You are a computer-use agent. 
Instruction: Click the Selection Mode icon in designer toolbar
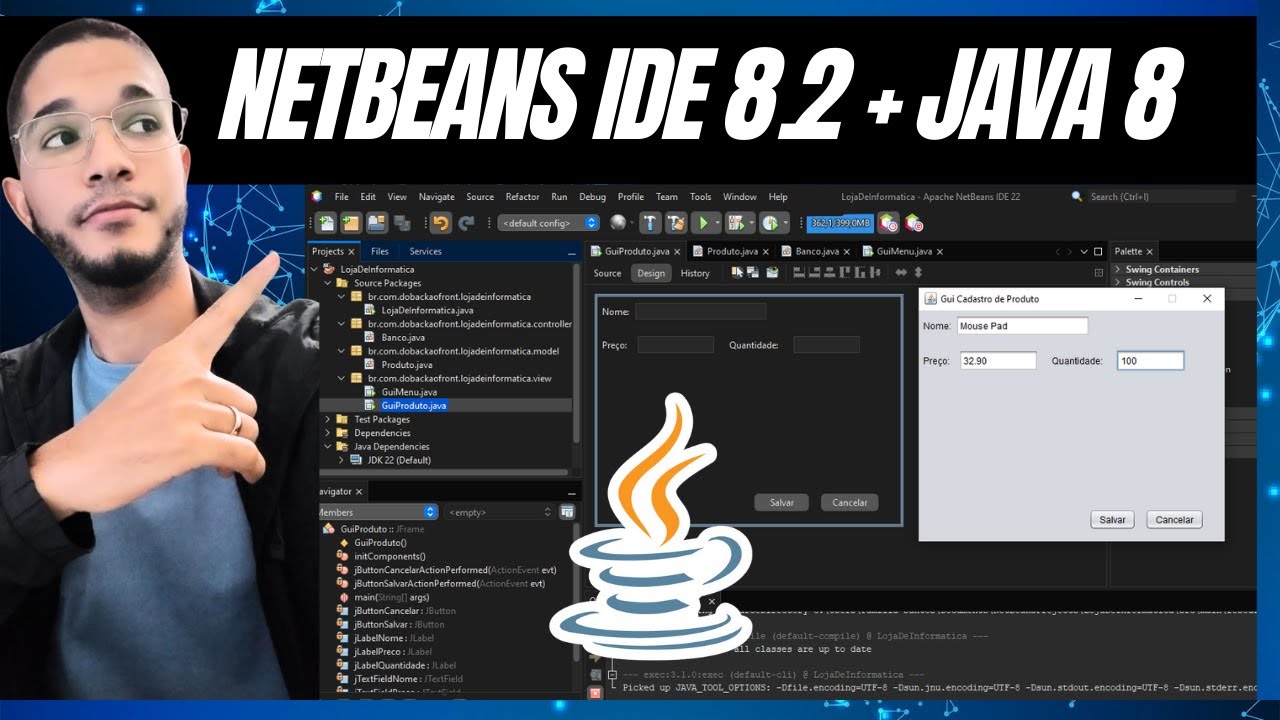point(737,273)
